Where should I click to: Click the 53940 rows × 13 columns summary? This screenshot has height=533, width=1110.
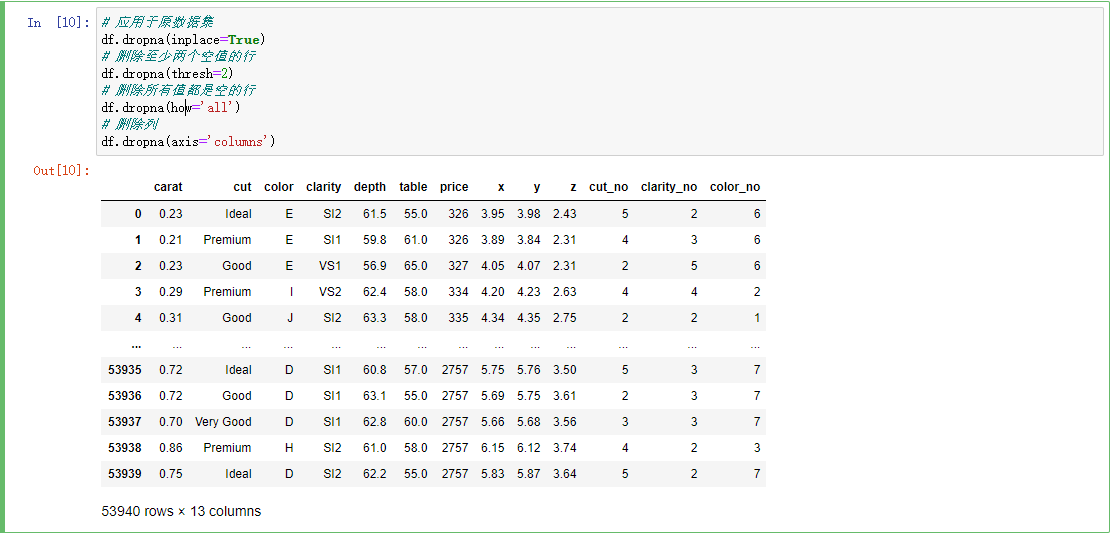(181, 511)
